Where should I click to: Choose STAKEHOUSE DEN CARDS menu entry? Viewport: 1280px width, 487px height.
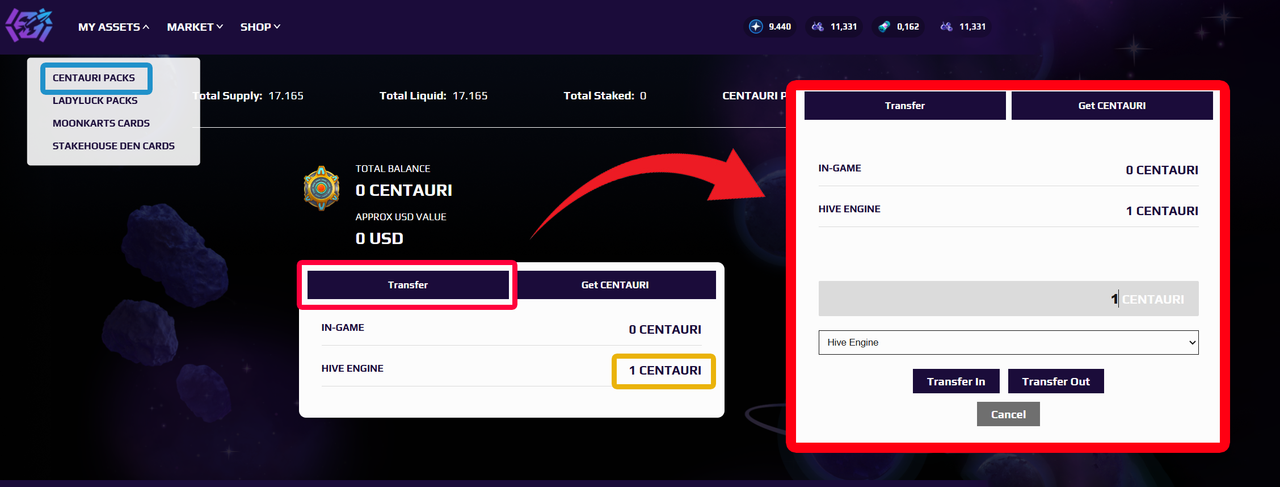(114, 146)
